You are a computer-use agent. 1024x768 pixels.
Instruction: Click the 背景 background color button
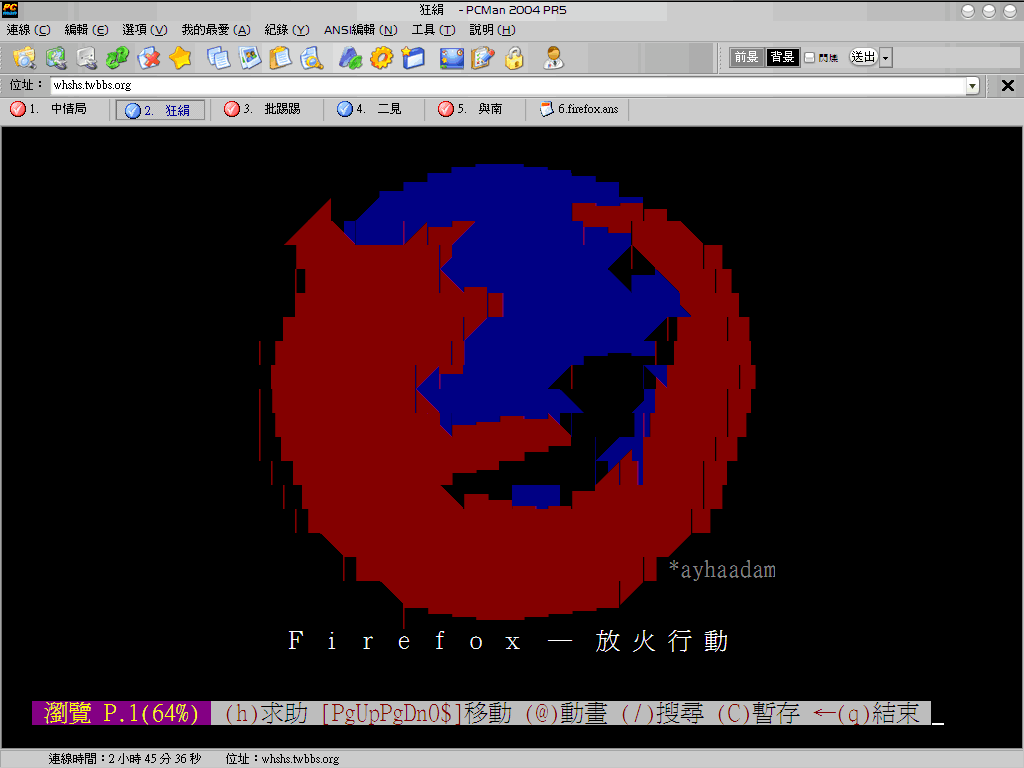(782, 57)
